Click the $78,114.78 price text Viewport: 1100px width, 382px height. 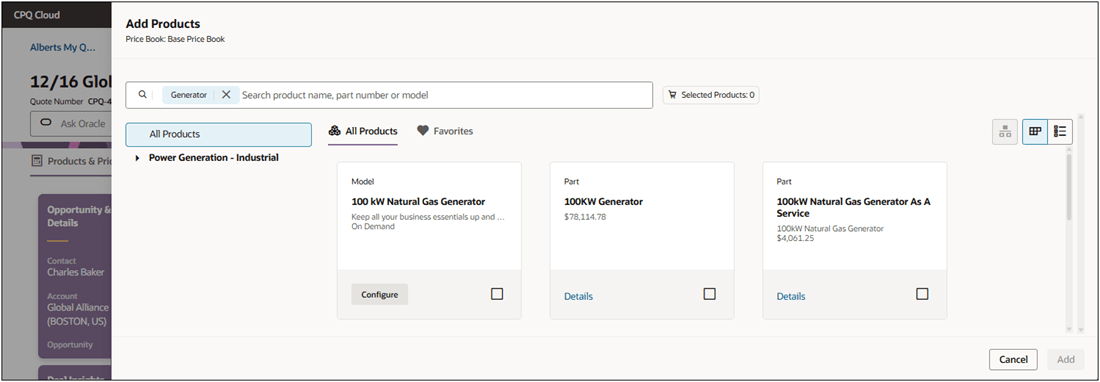[585, 217]
